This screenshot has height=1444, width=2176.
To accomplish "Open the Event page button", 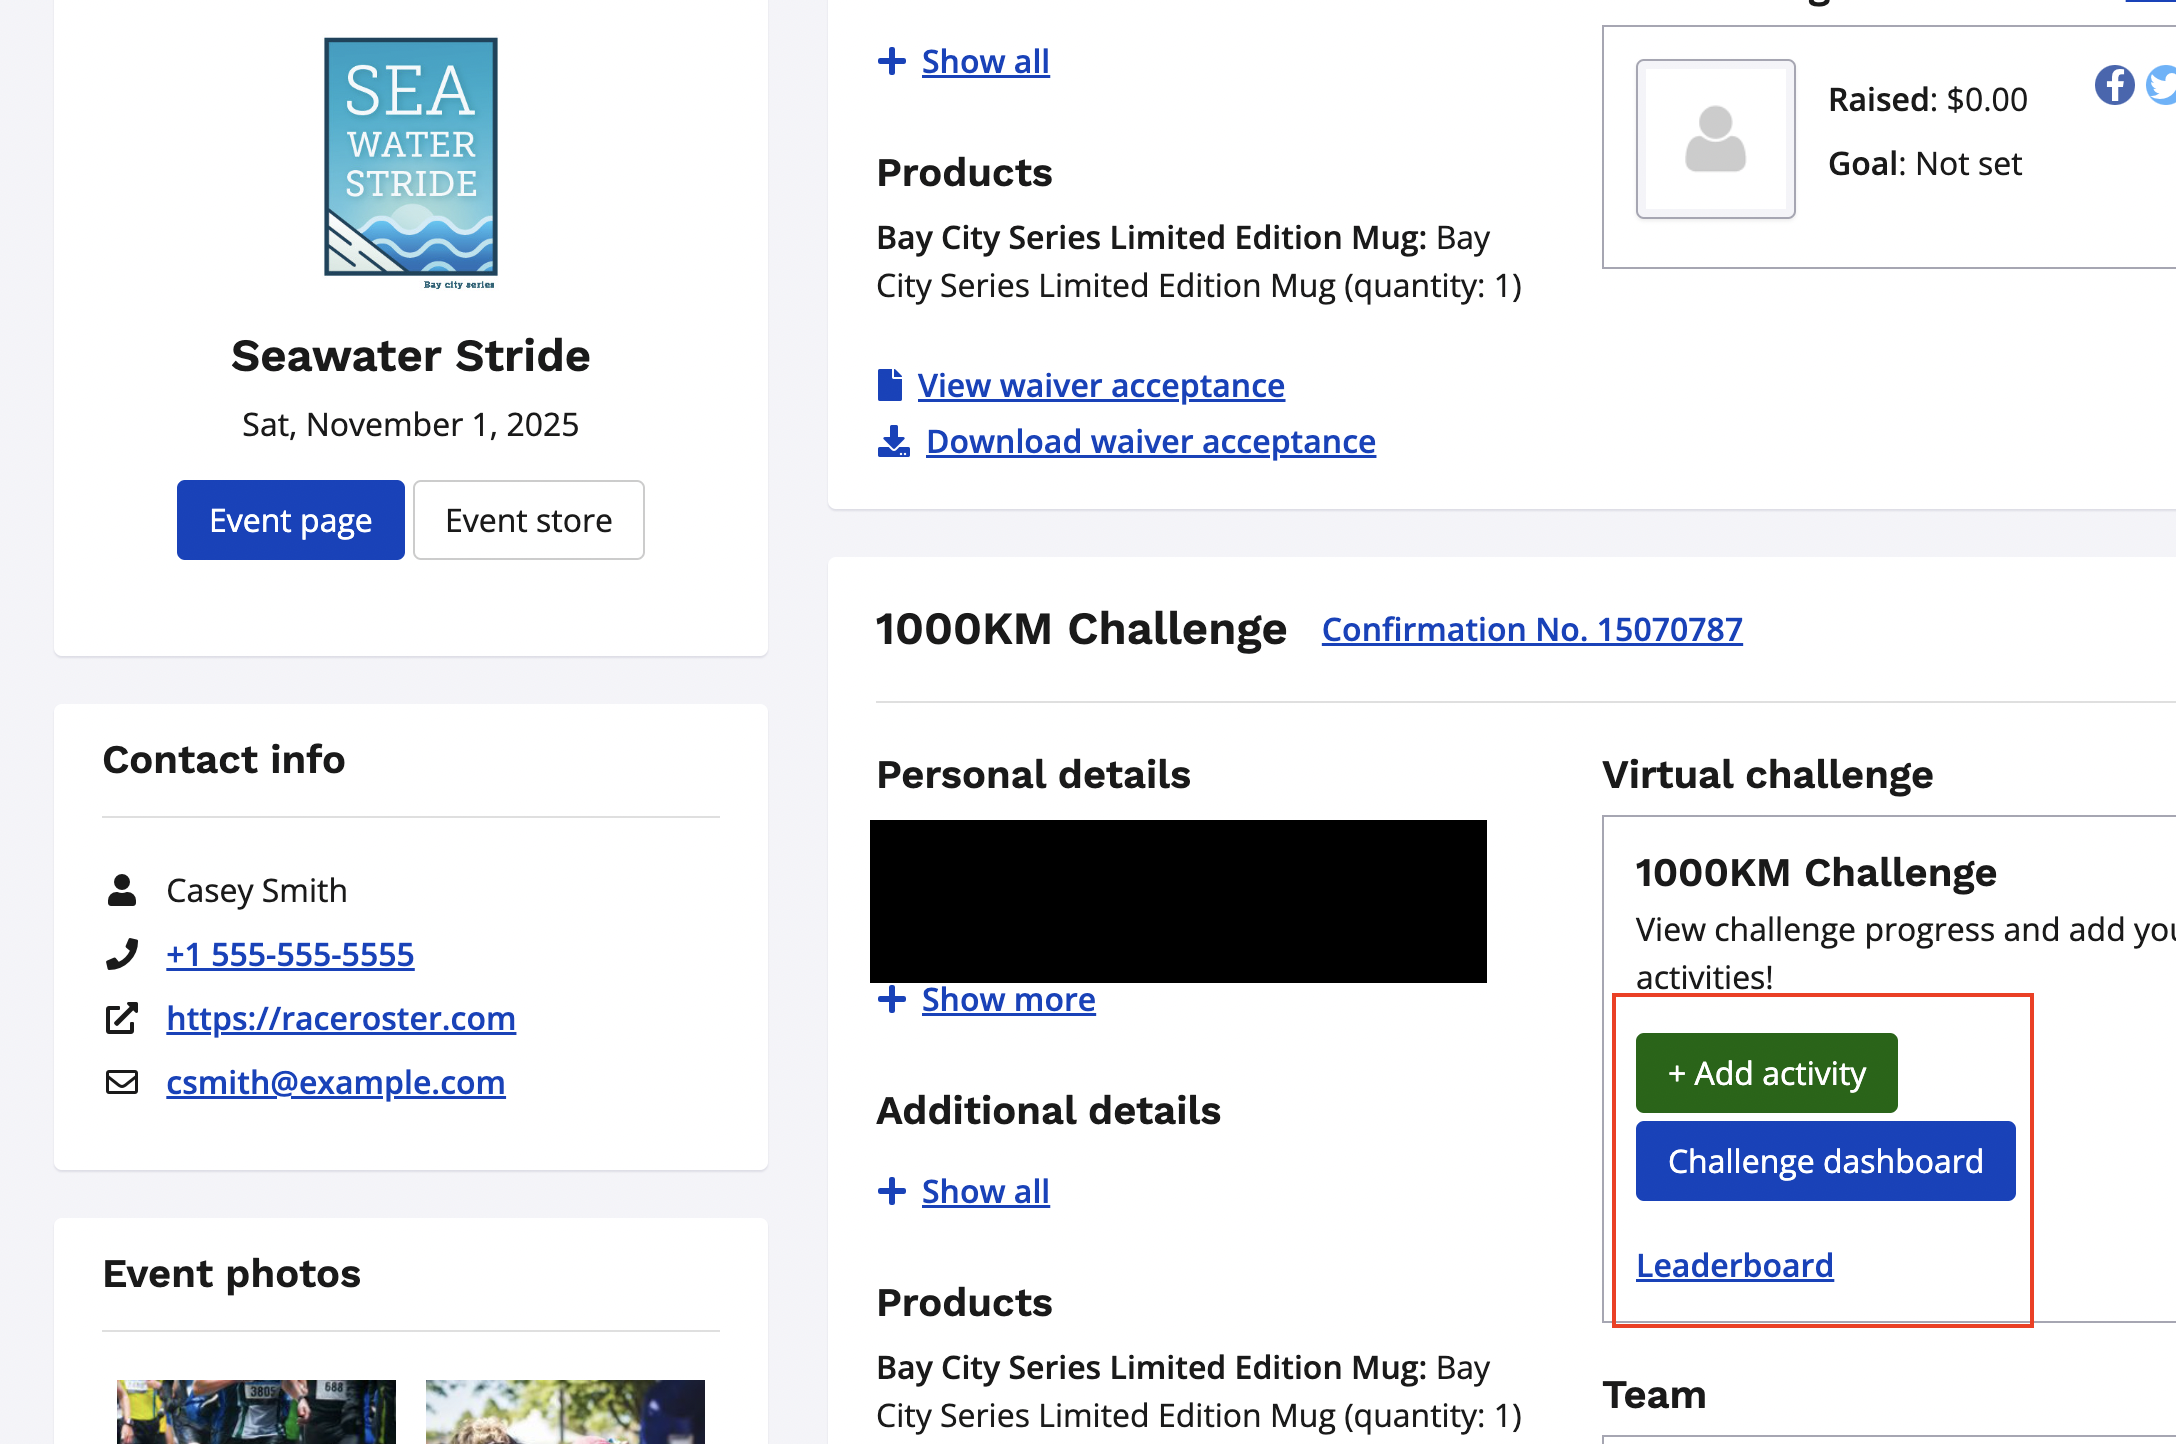I will 291,520.
